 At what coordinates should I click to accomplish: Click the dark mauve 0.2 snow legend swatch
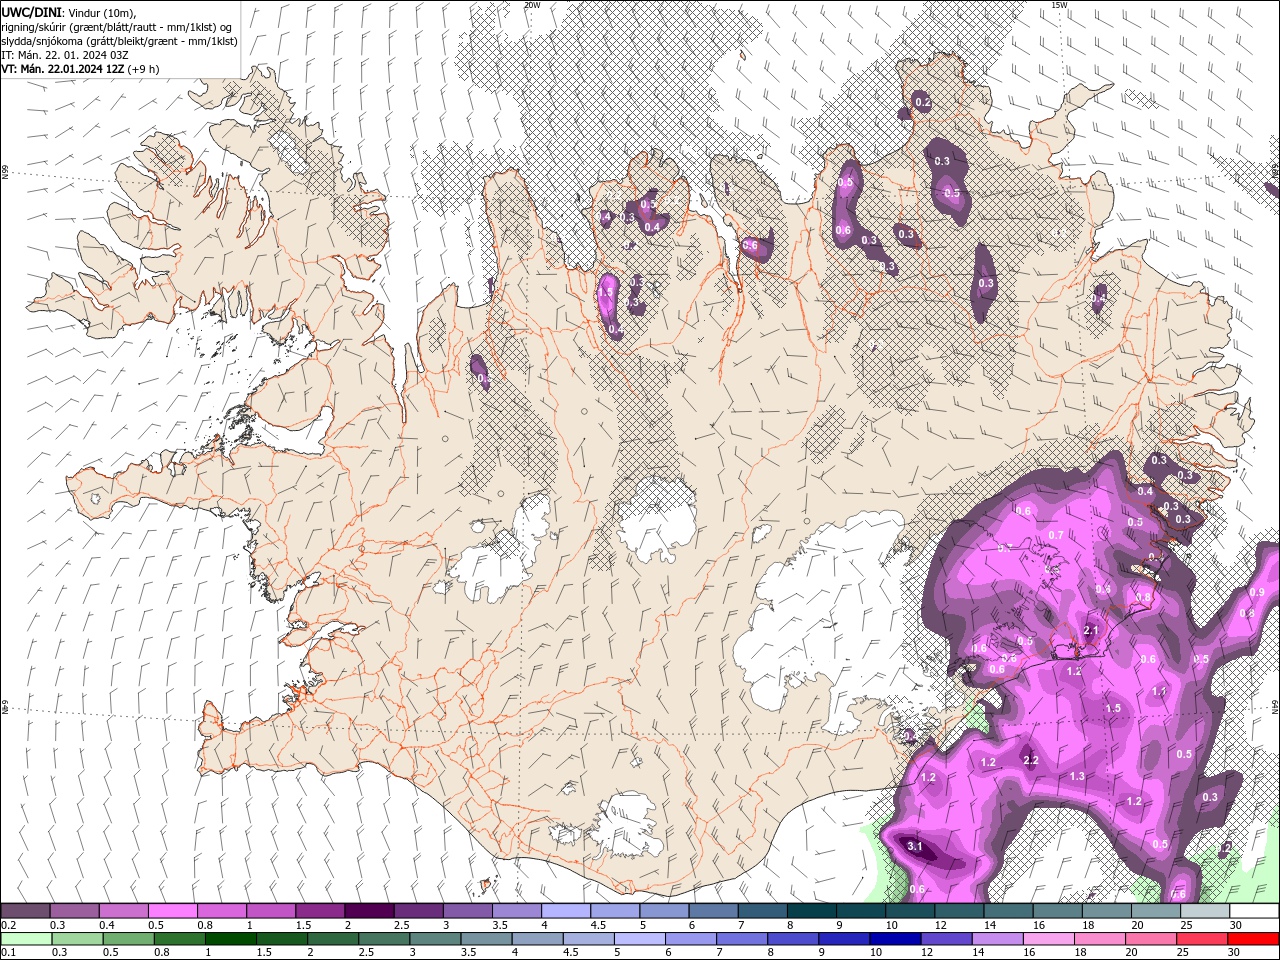(25, 911)
